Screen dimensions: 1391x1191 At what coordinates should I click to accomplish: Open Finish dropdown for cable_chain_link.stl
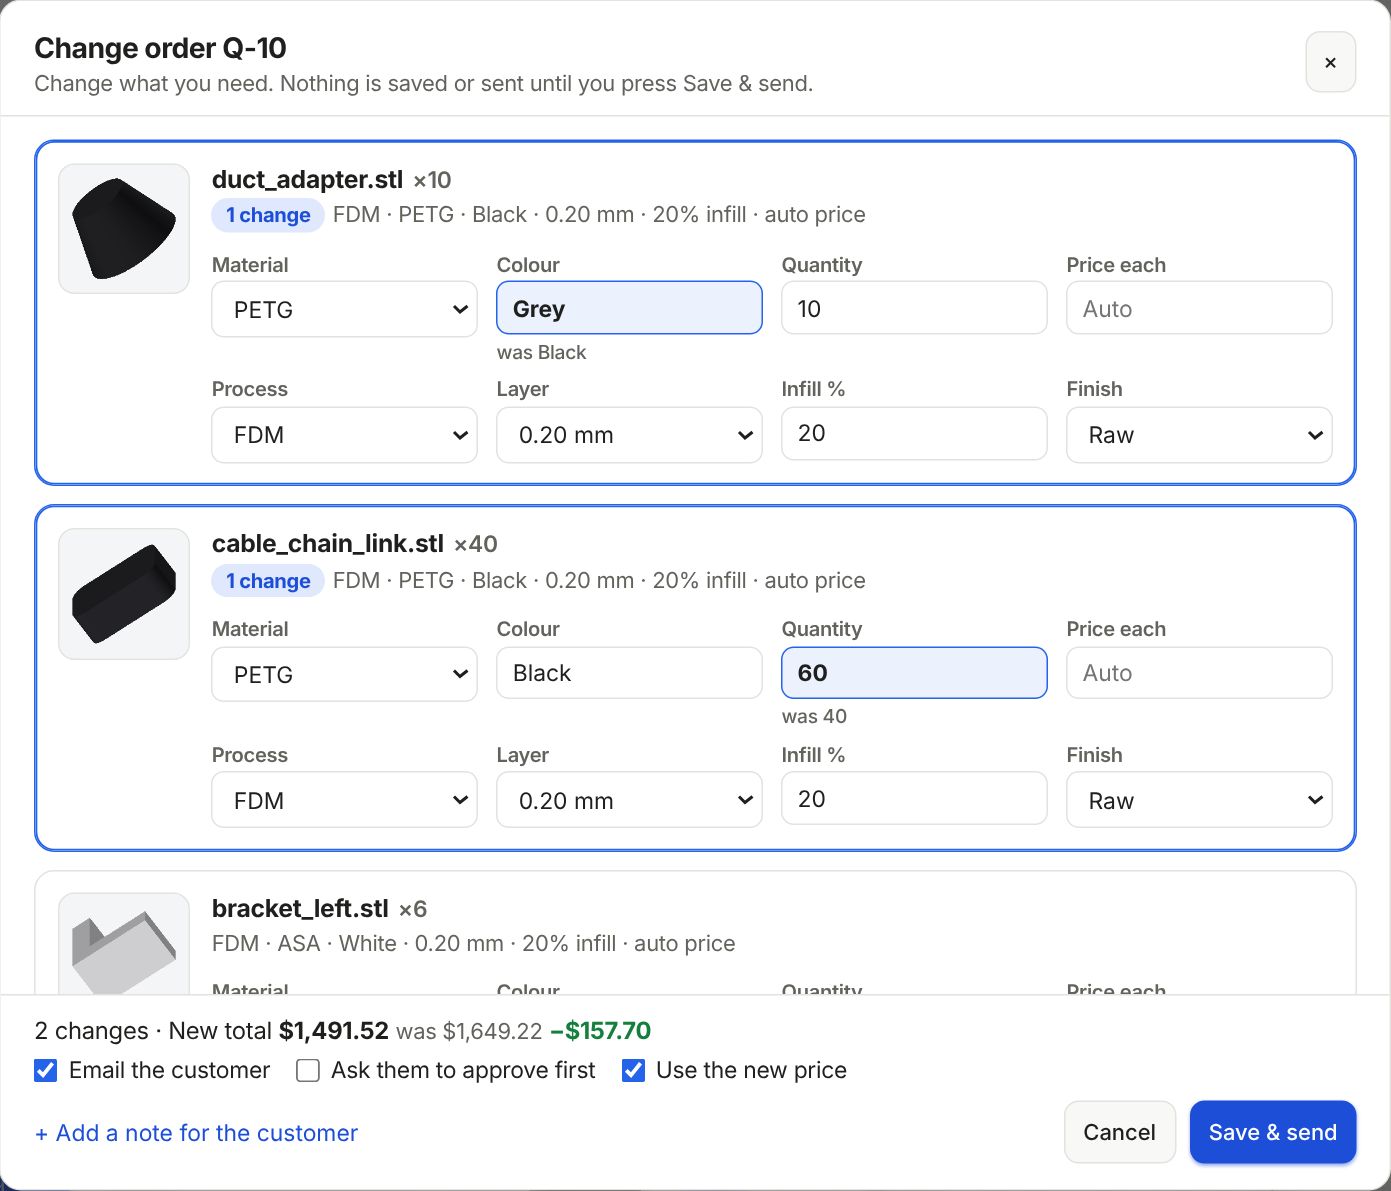point(1199,800)
